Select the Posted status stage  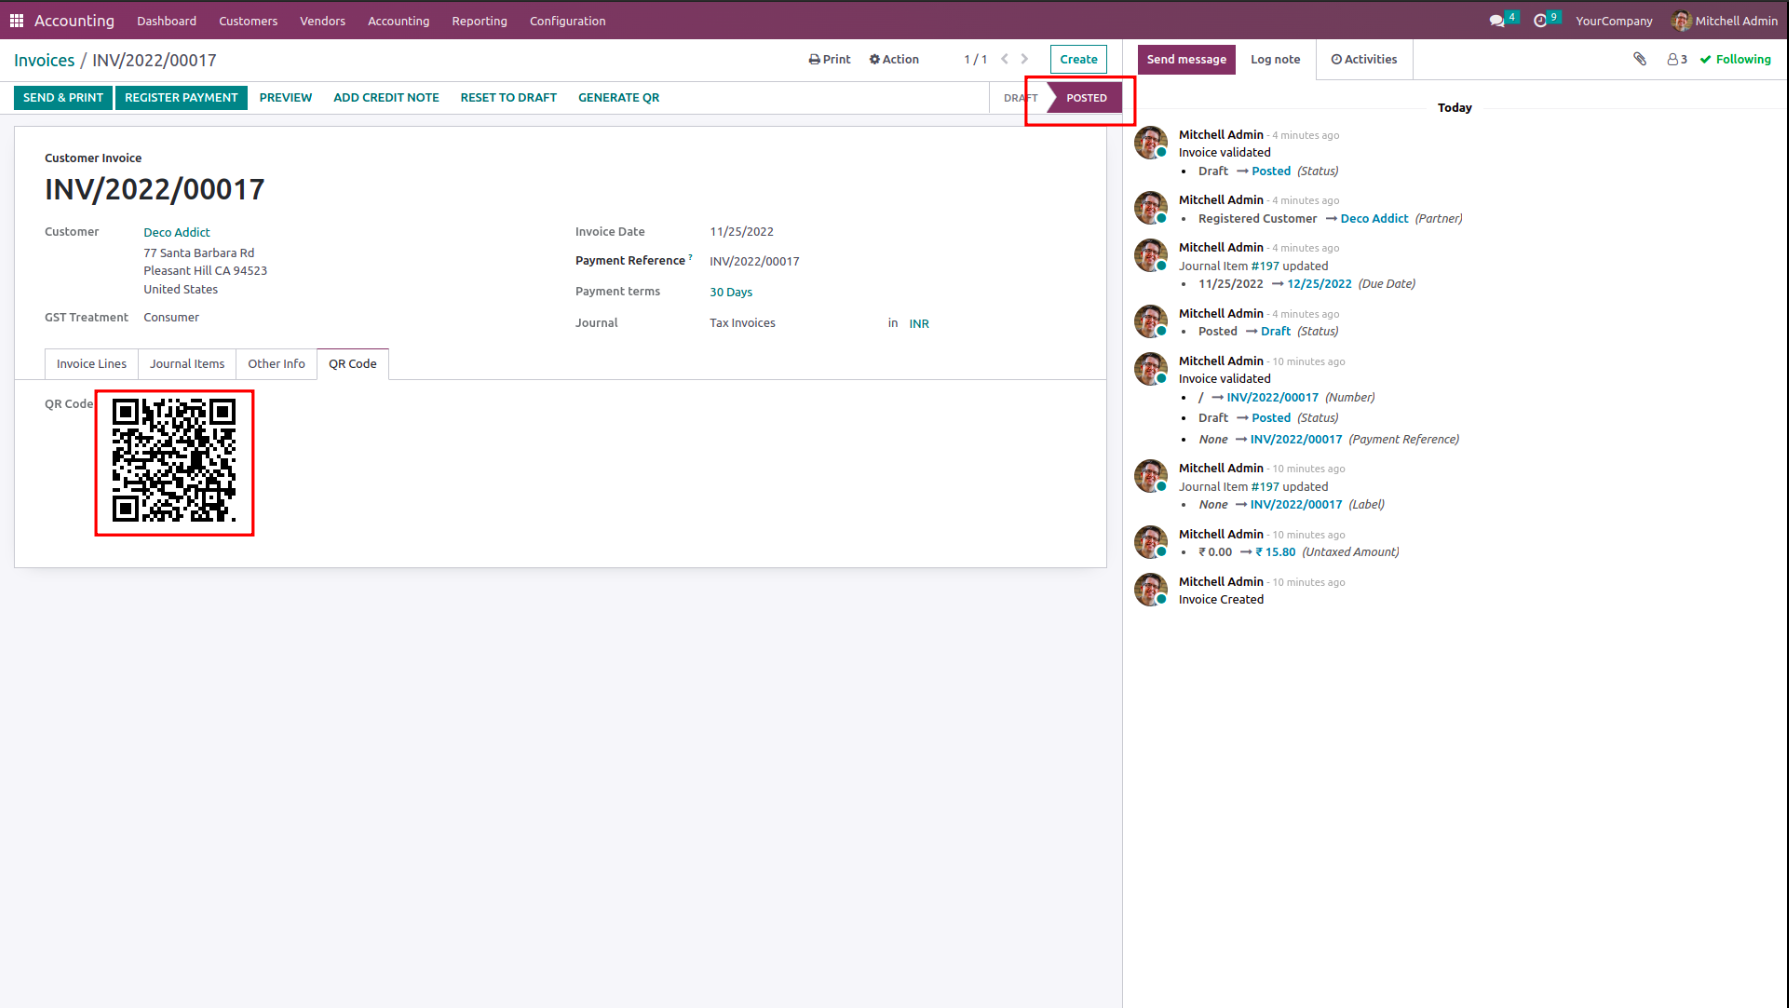pos(1085,98)
